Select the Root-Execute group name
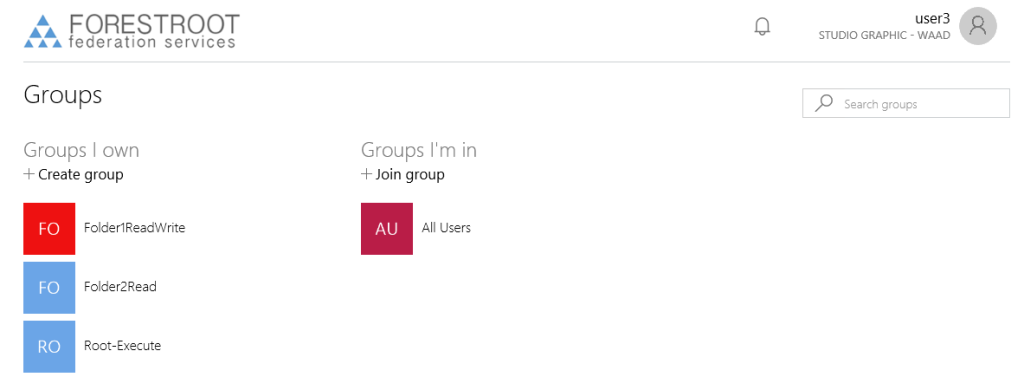 click(123, 346)
